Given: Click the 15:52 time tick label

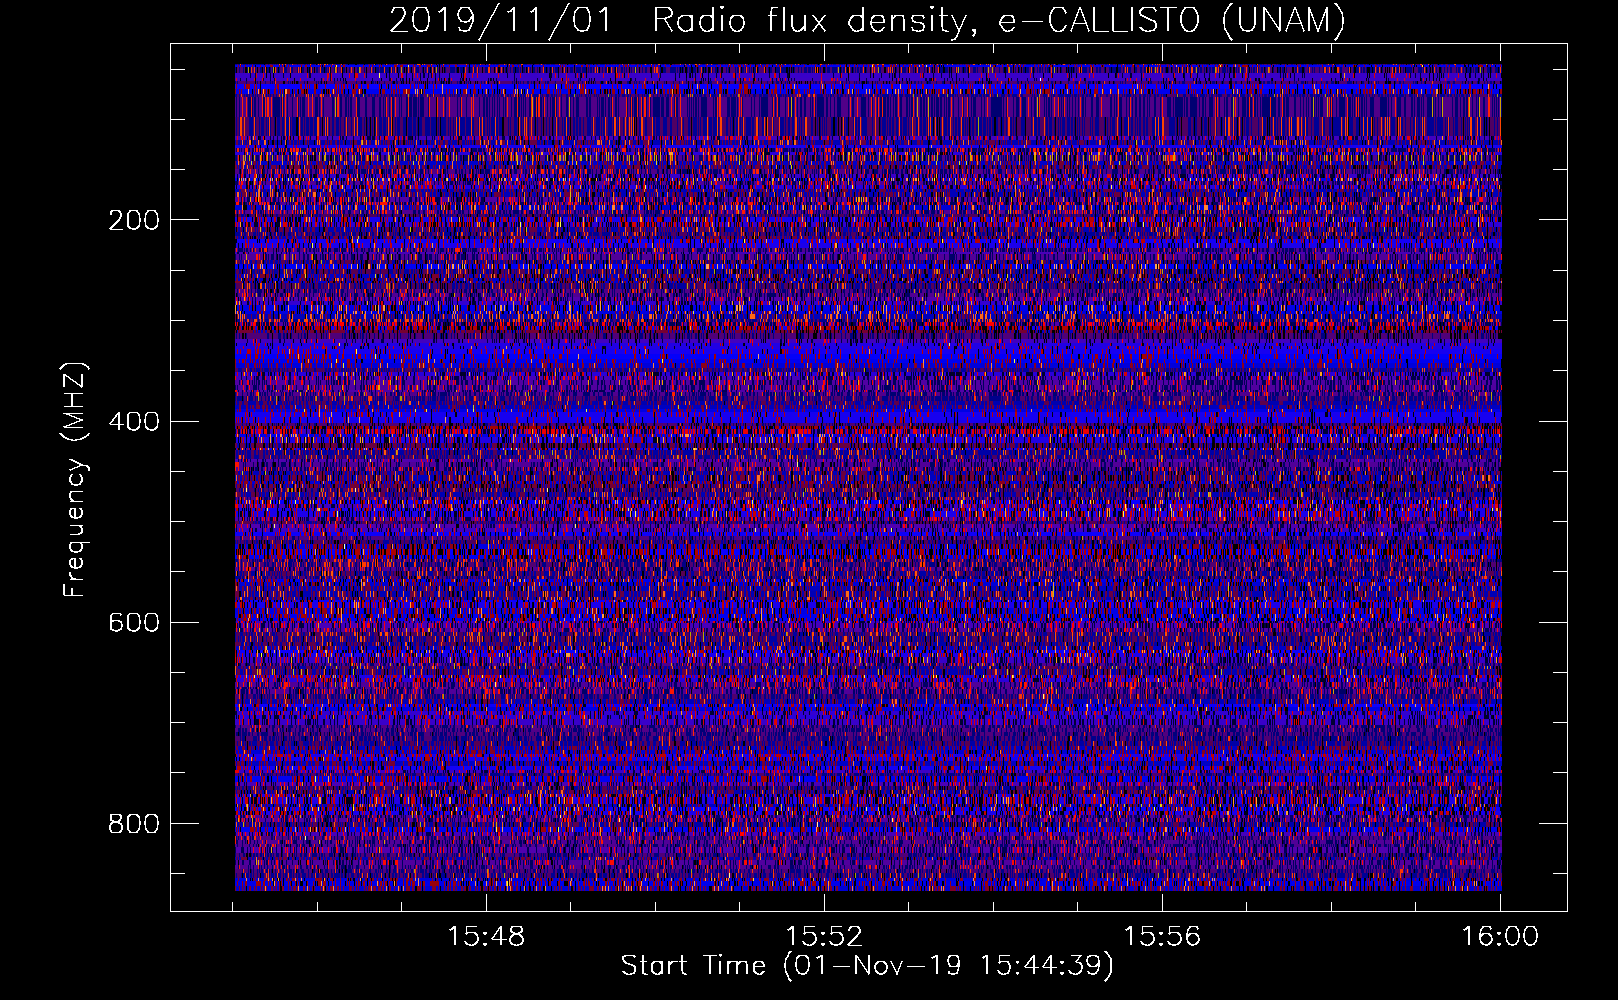Looking at the screenshot, I should [824, 937].
